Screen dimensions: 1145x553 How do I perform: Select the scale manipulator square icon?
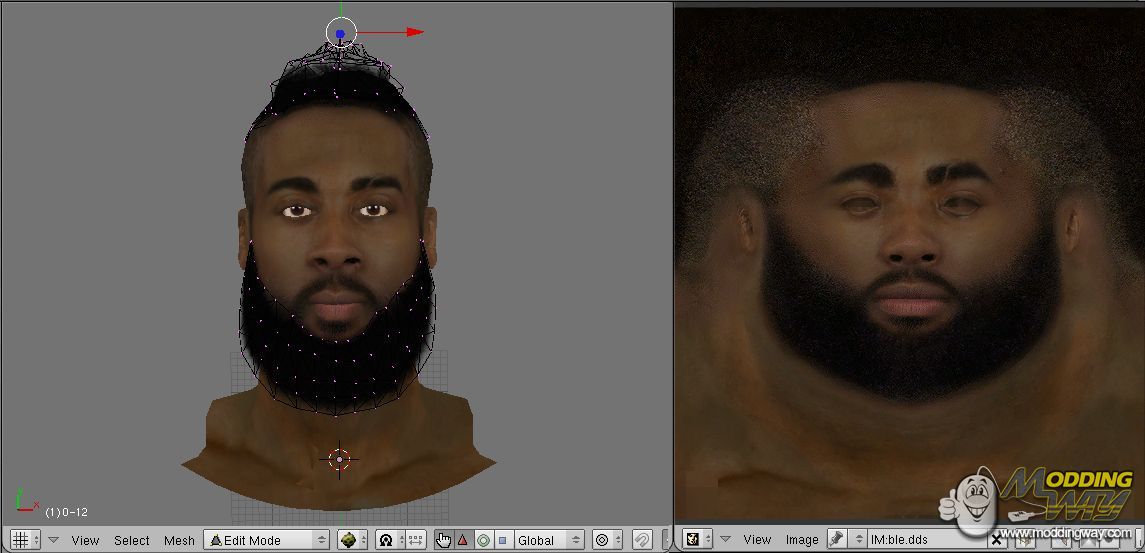click(502, 540)
